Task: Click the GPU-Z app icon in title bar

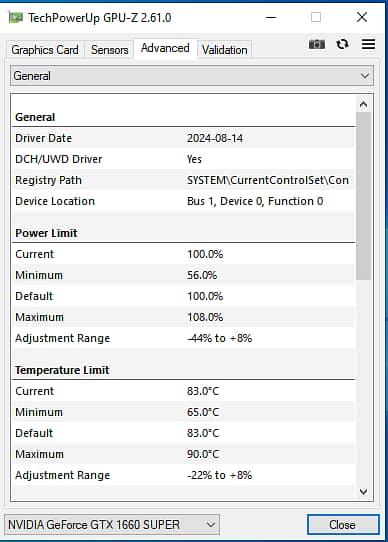Action: tap(16, 17)
